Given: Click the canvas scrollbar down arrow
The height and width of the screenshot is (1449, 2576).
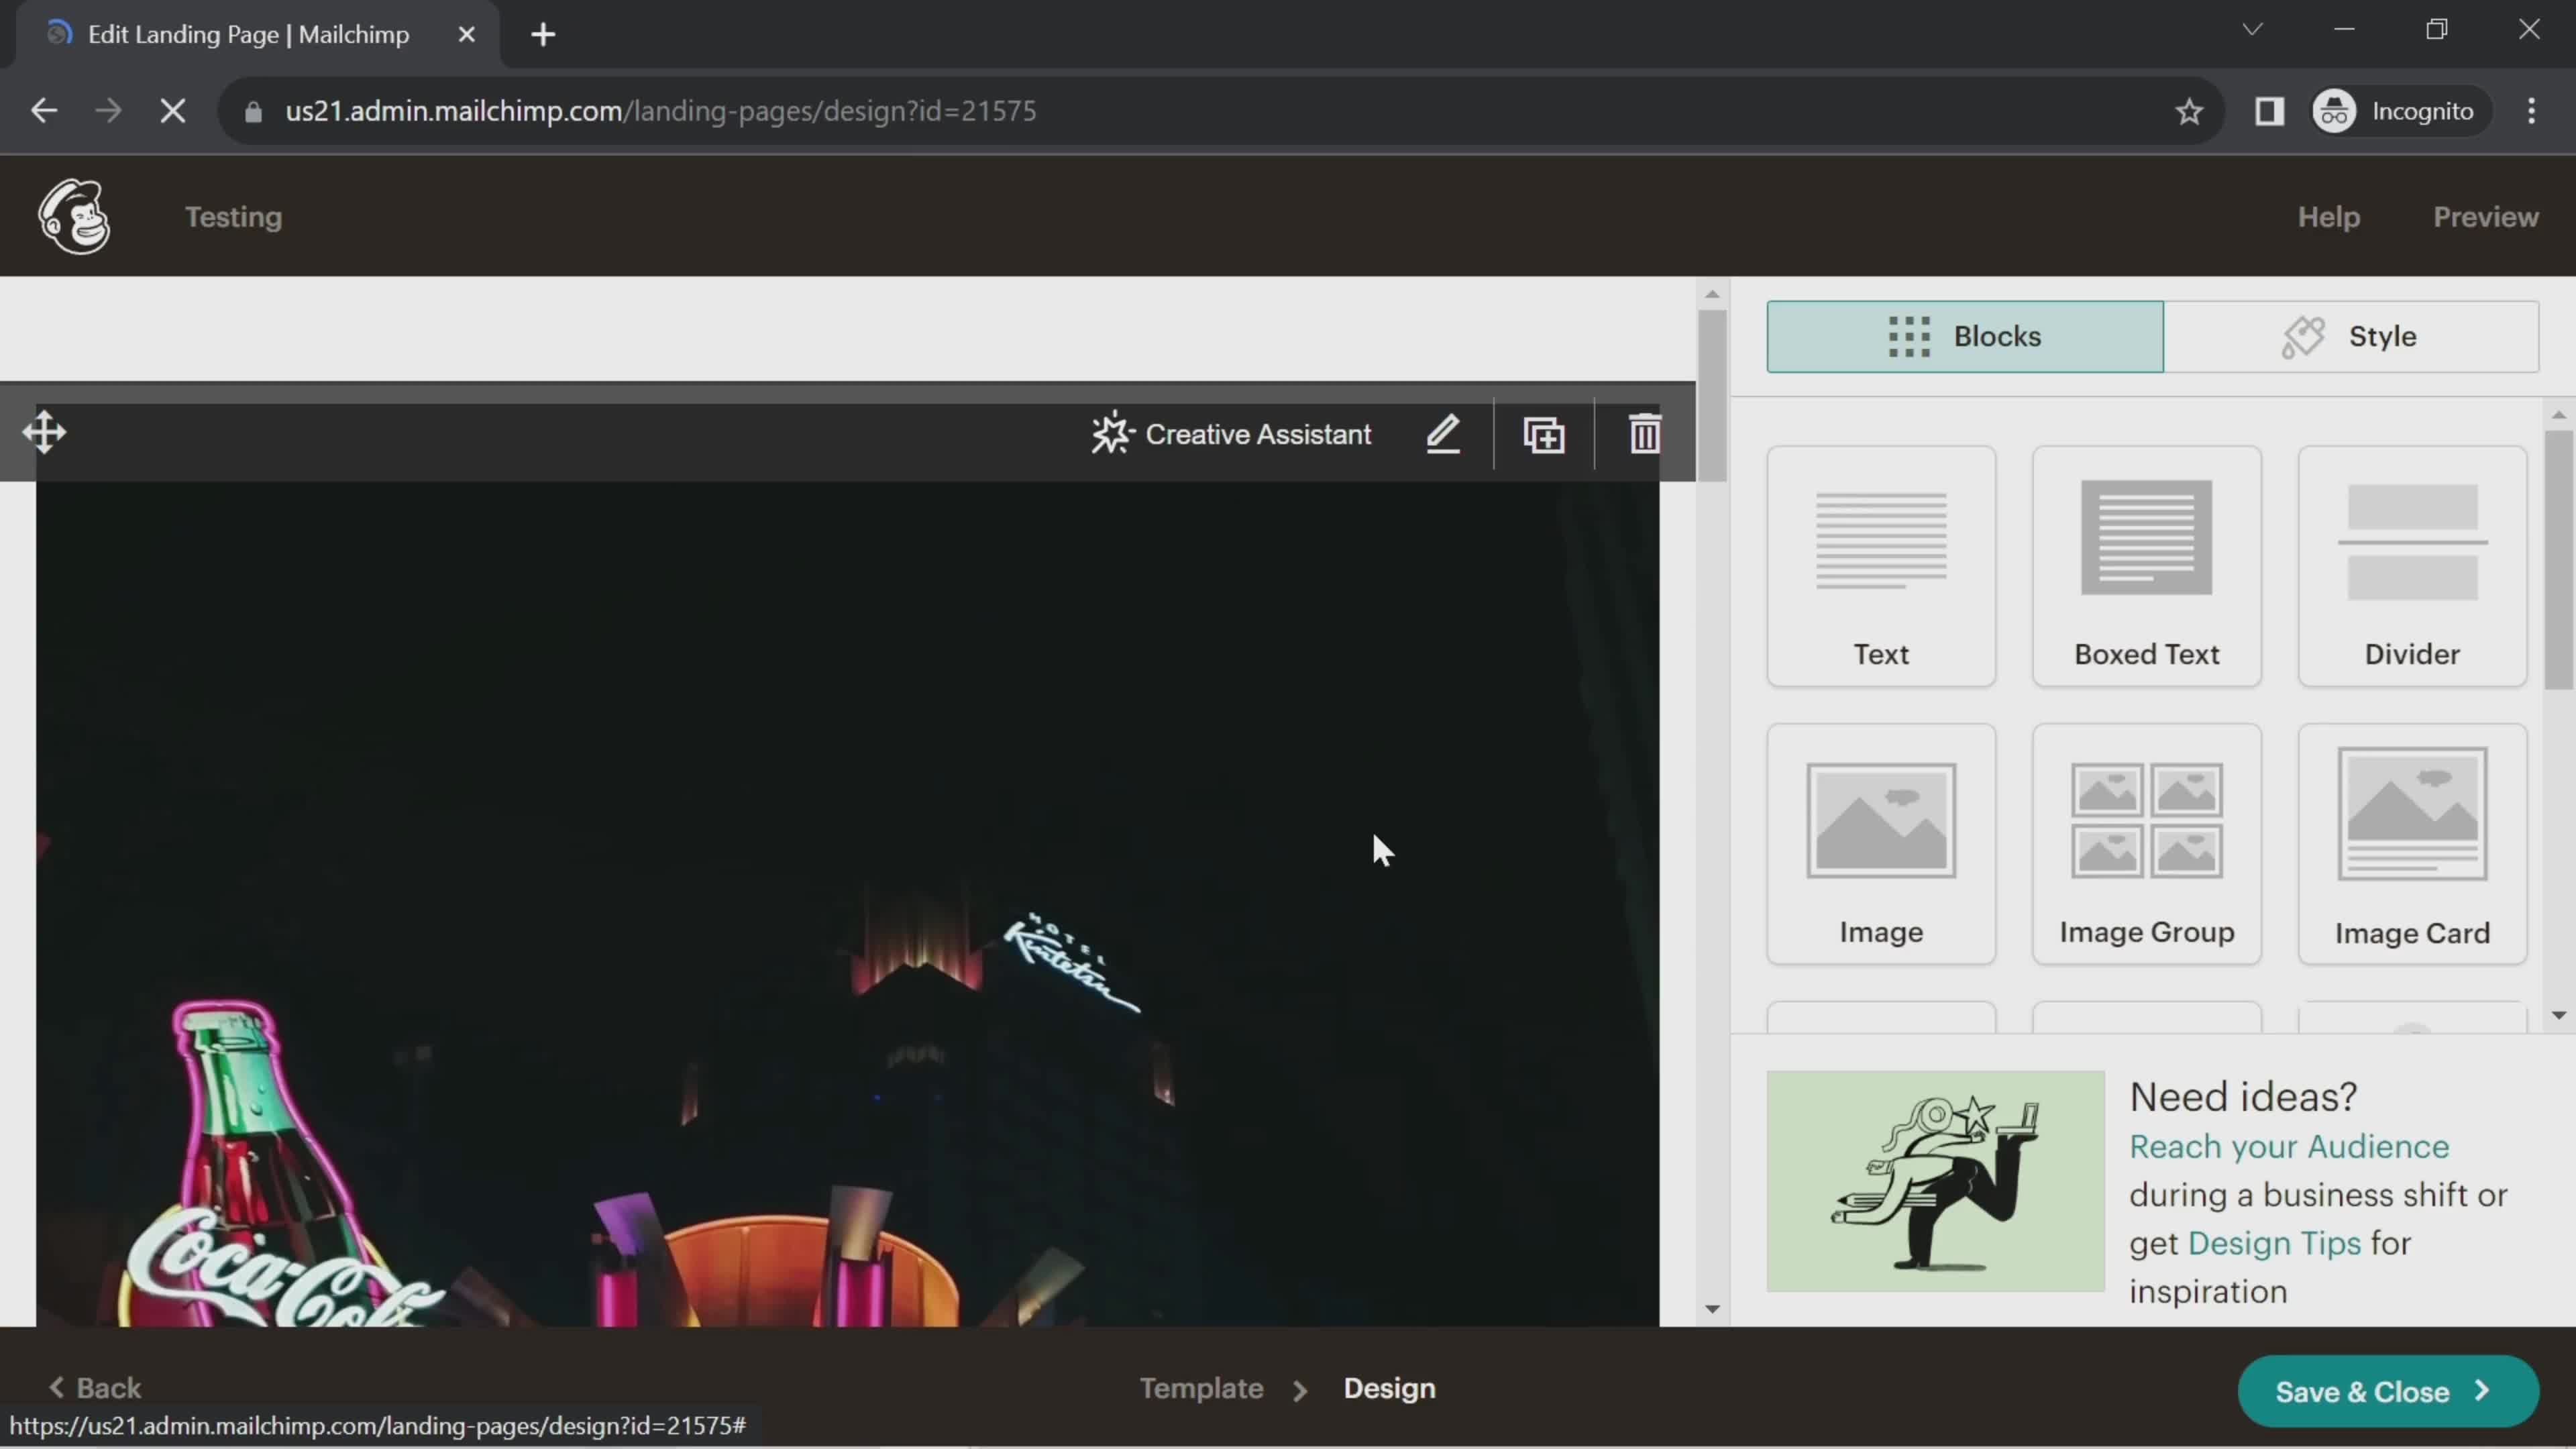Looking at the screenshot, I should [1712, 1309].
